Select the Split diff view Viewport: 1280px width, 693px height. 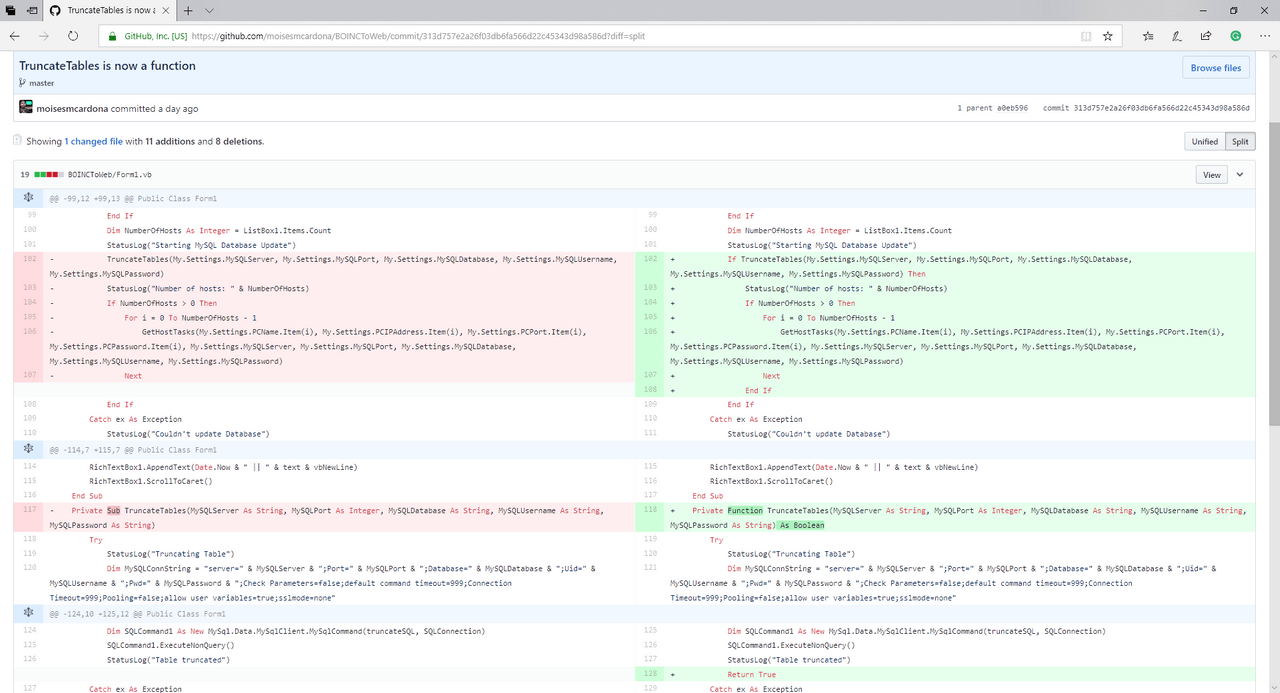tap(1240, 141)
